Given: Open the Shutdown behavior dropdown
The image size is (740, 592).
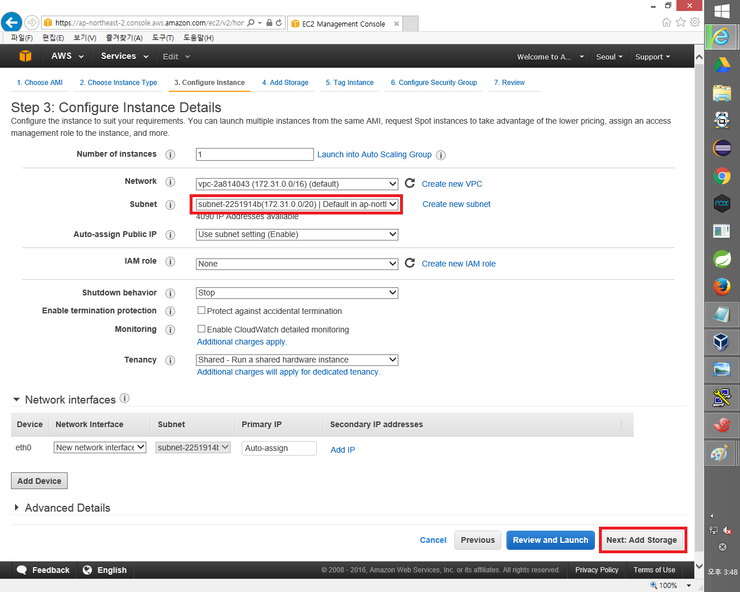Looking at the screenshot, I should 297,293.
